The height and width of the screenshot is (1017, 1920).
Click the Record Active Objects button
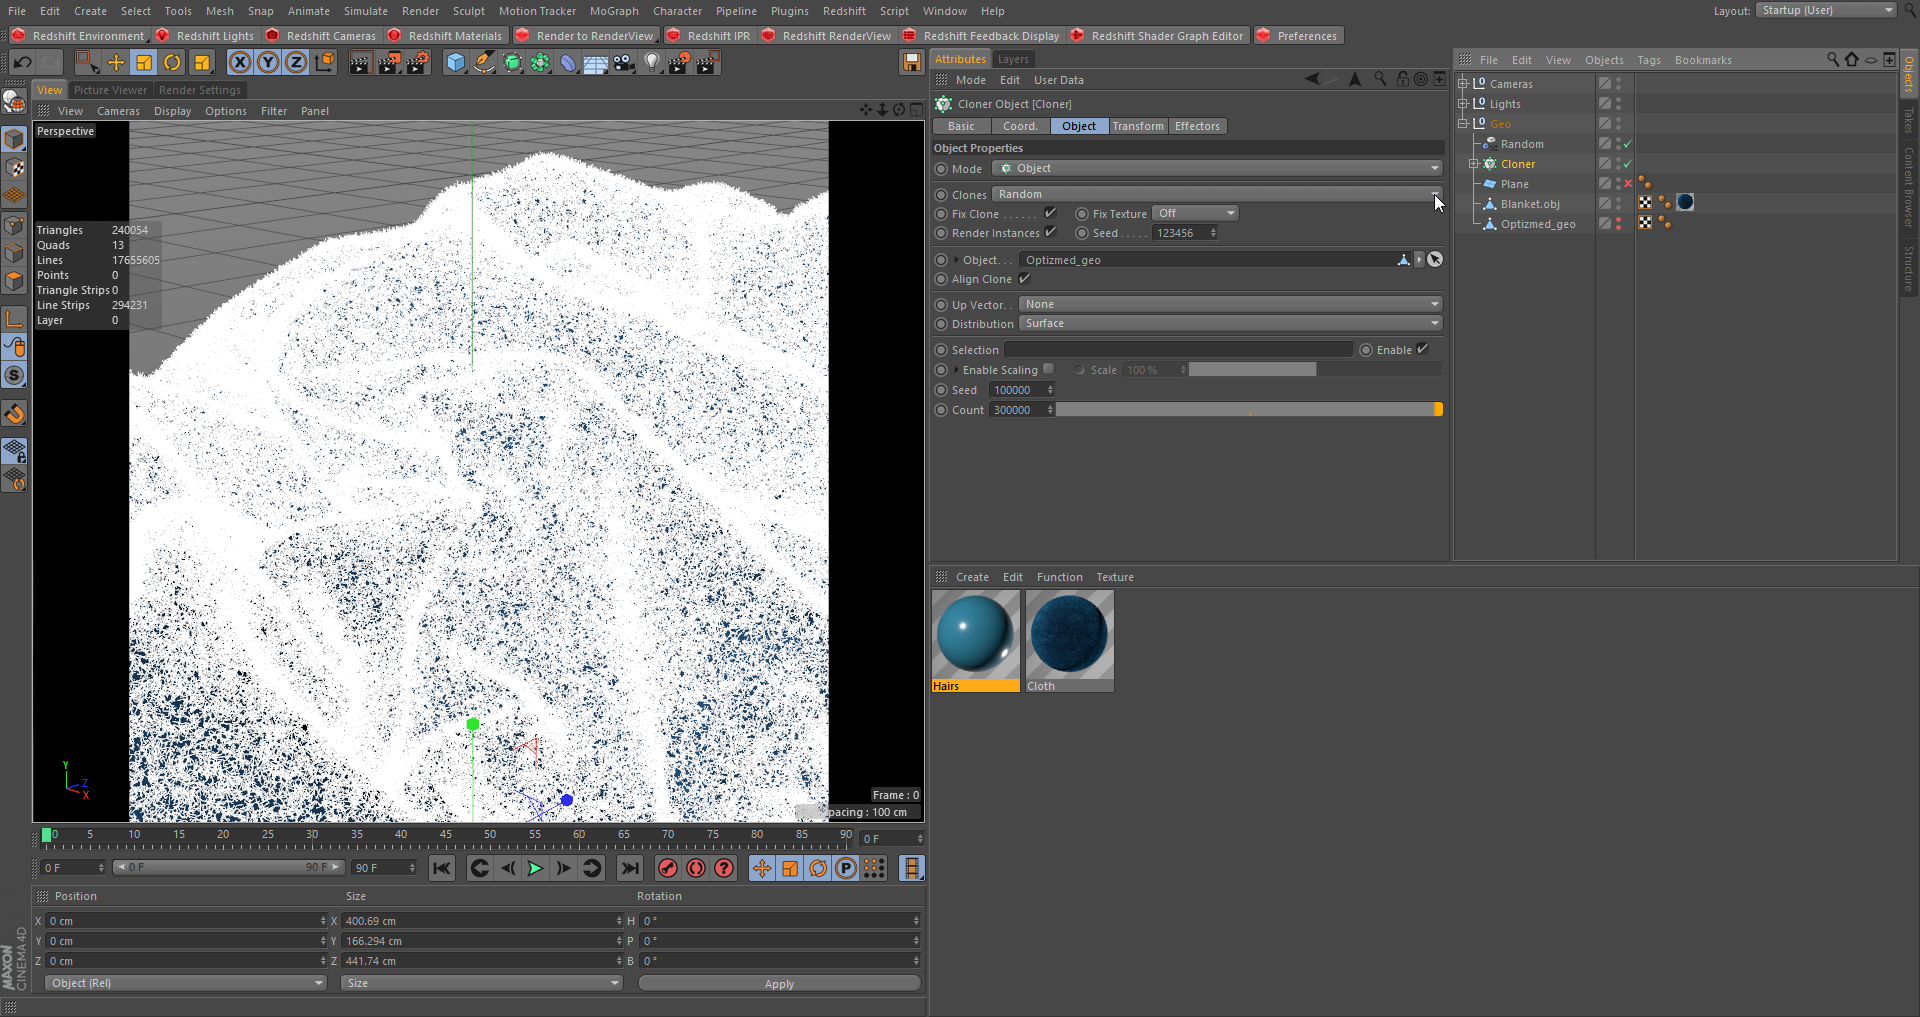pos(668,868)
